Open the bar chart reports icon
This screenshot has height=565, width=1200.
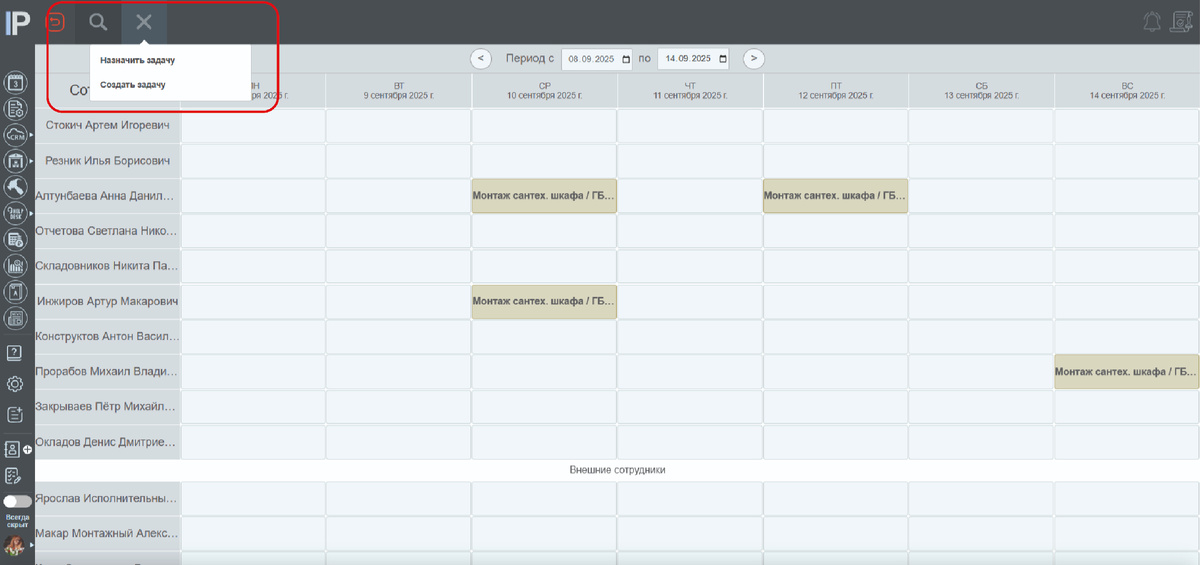pos(16,265)
